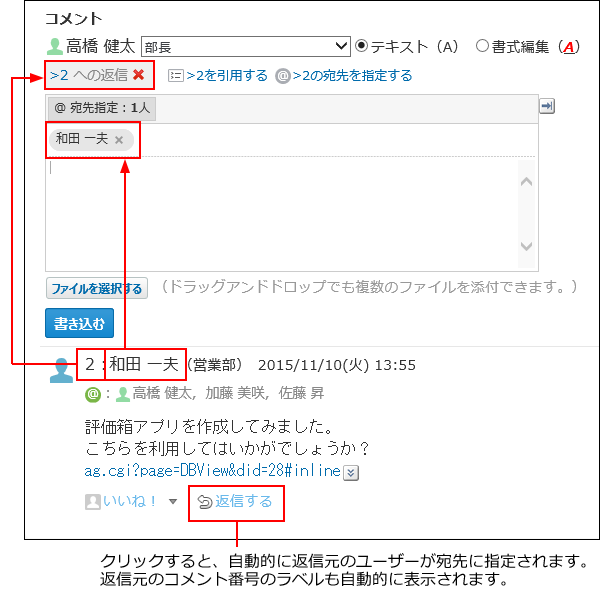Click the author name 高橋 健太 at top

(x=100, y=46)
